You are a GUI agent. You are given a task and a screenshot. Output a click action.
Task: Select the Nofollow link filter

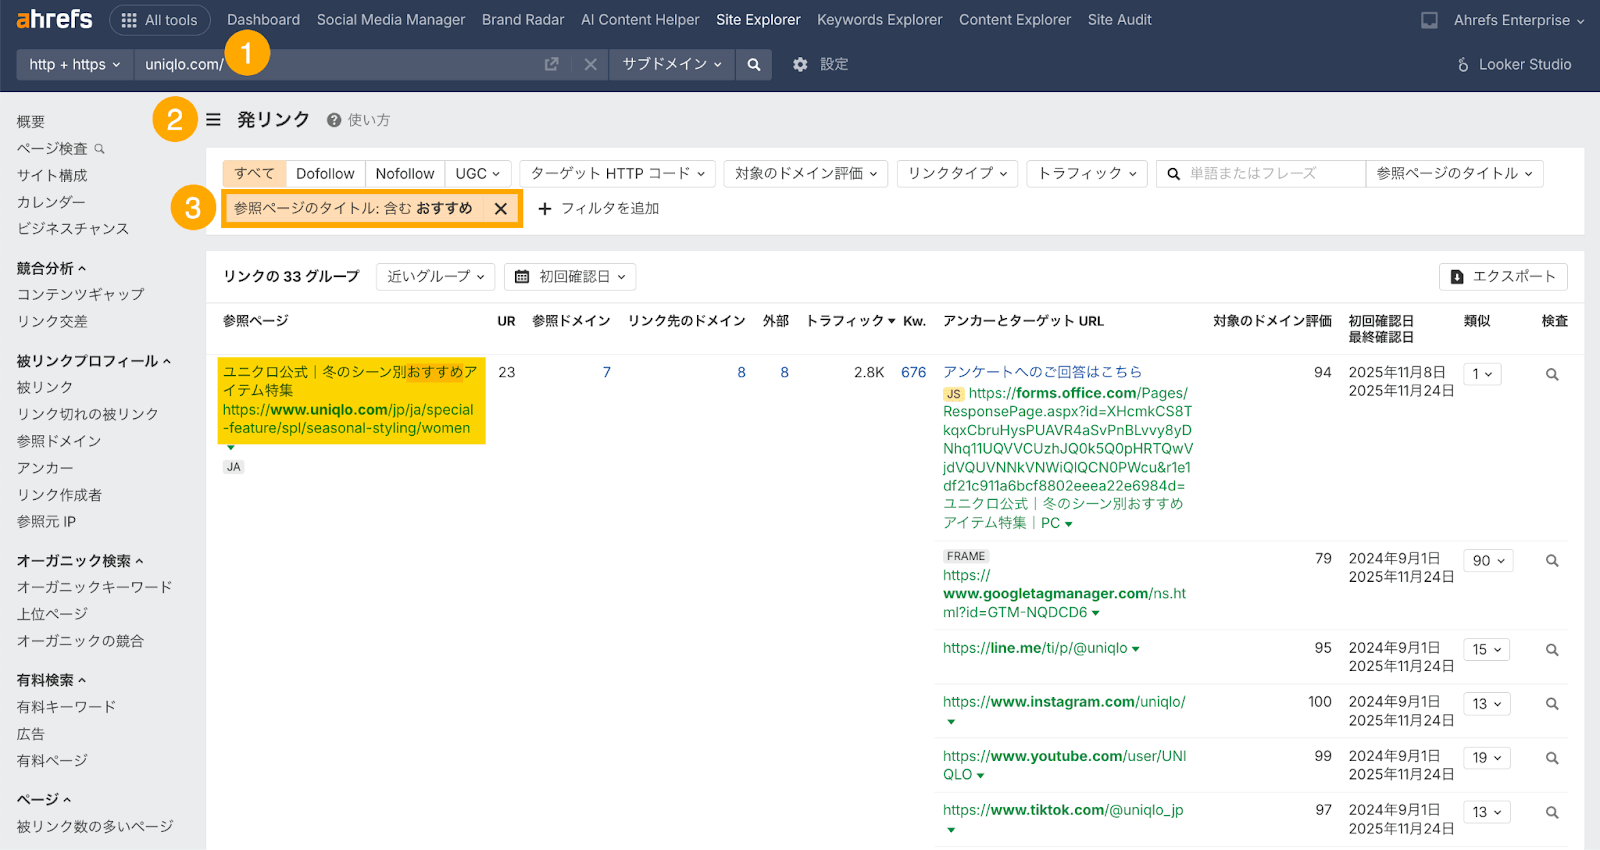click(x=404, y=173)
